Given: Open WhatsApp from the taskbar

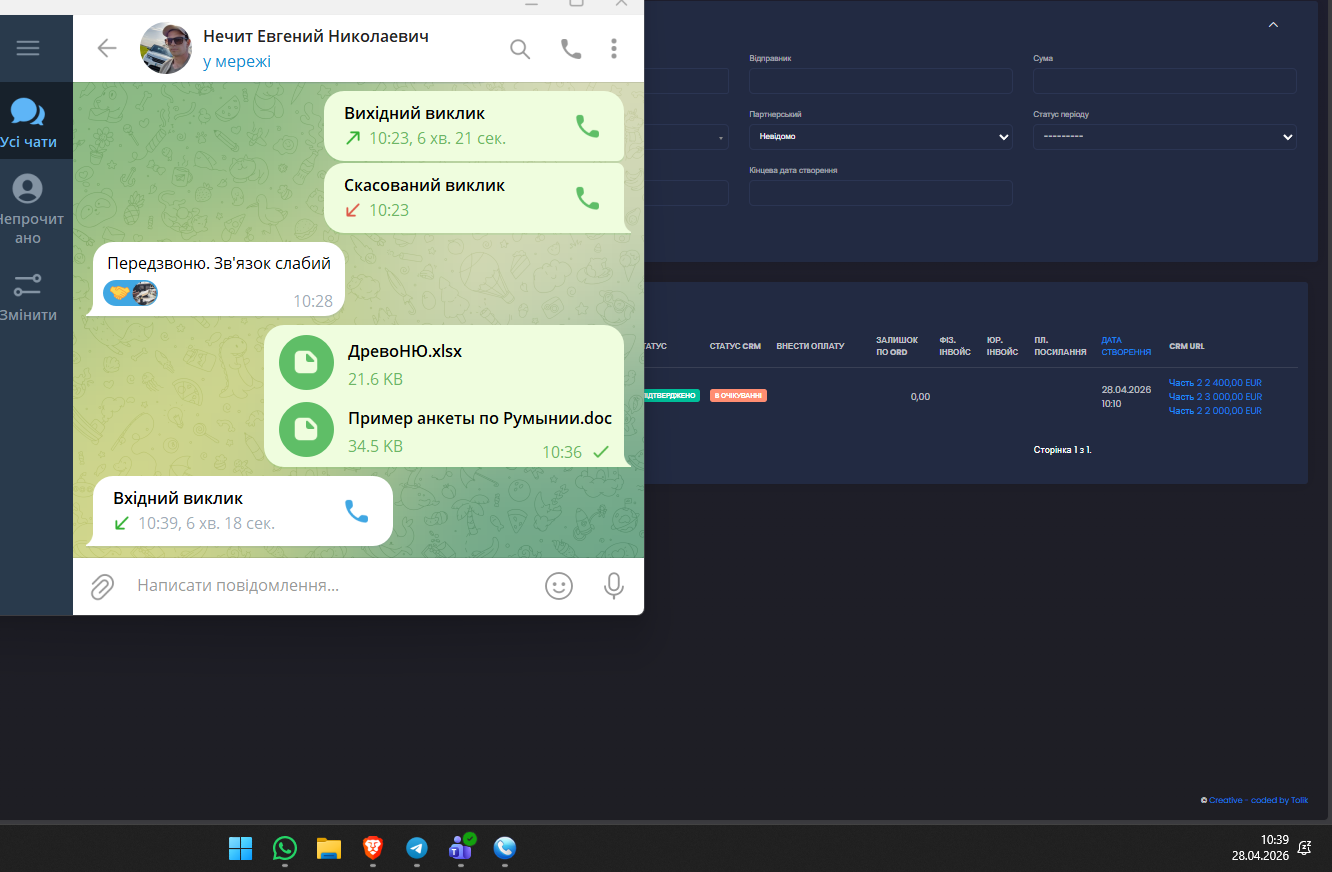Looking at the screenshot, I should pyautogui.click(x=285, y=848).
